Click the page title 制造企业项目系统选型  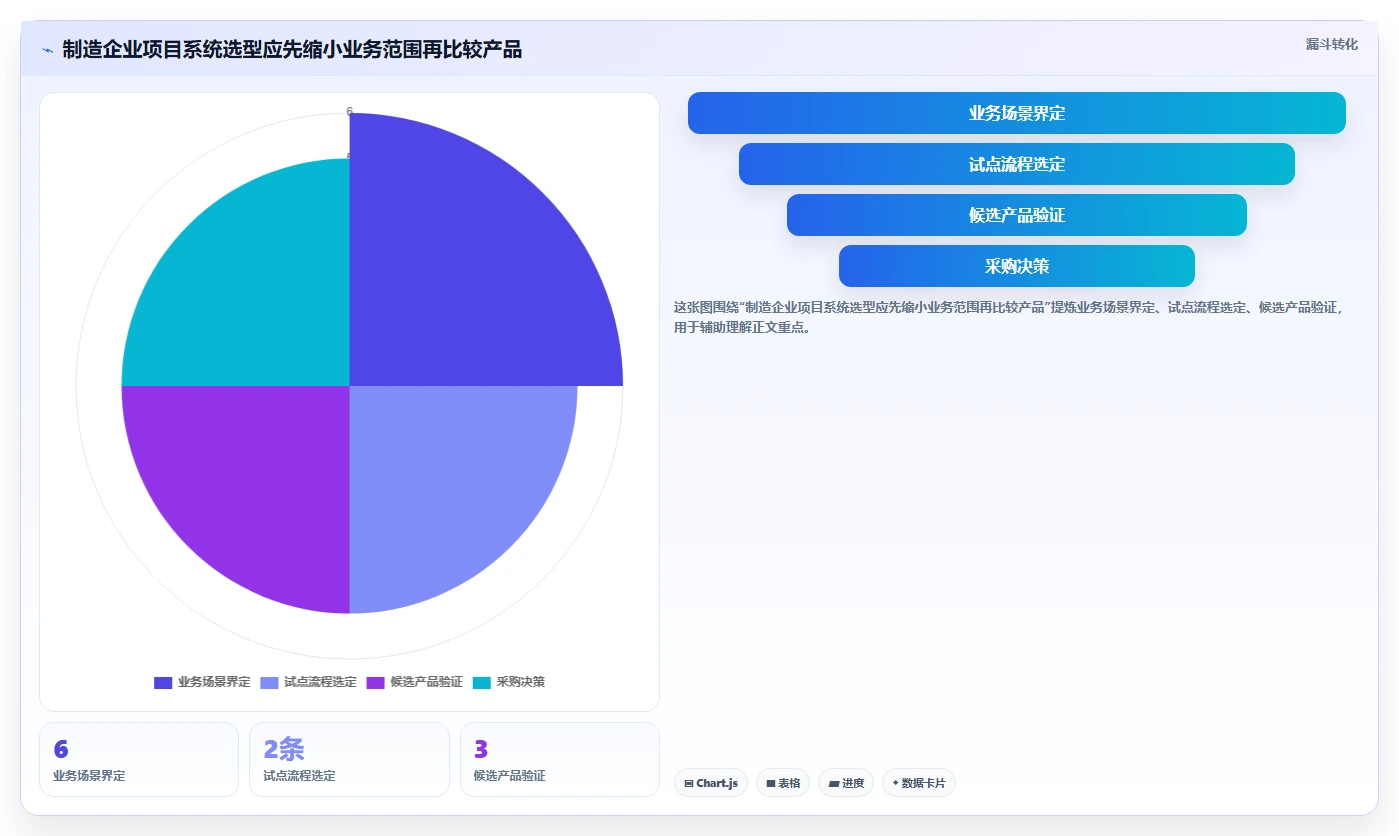click(x=292, y=50)
